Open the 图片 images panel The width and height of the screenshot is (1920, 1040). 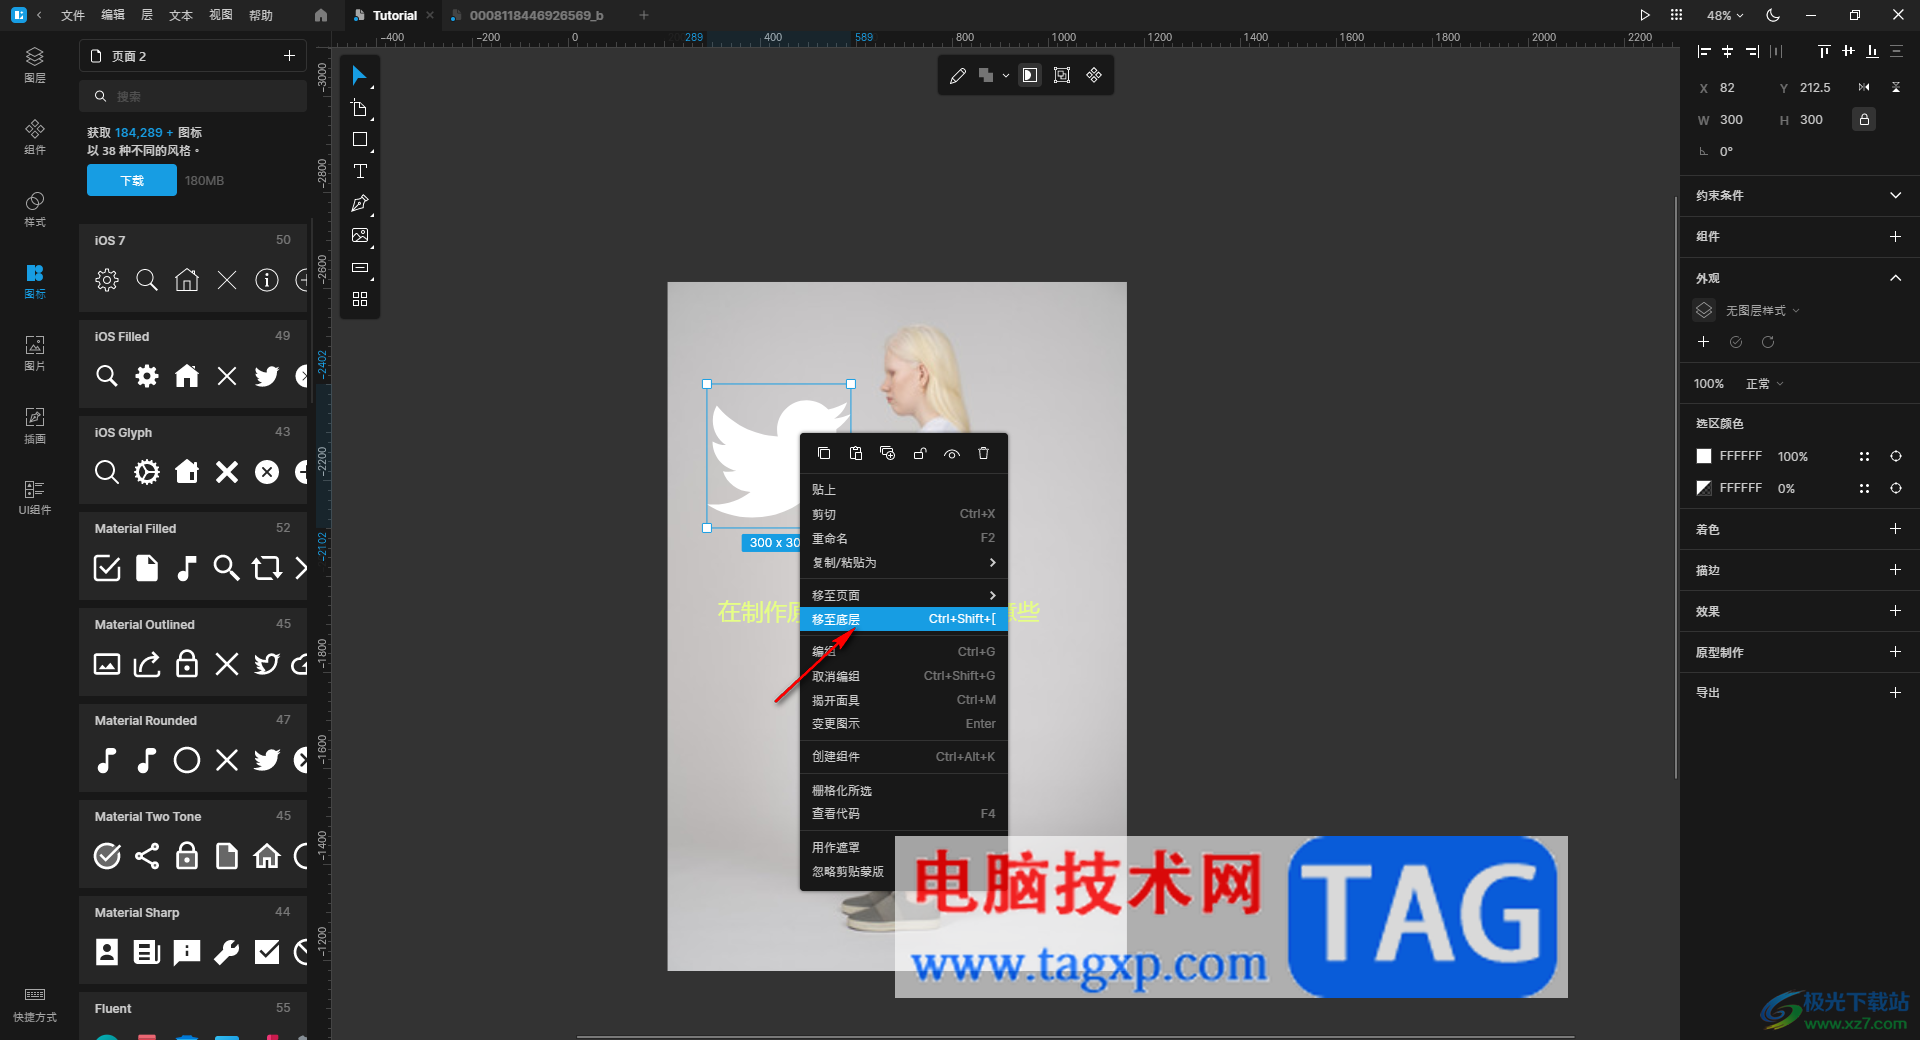[x=35, y=353]
